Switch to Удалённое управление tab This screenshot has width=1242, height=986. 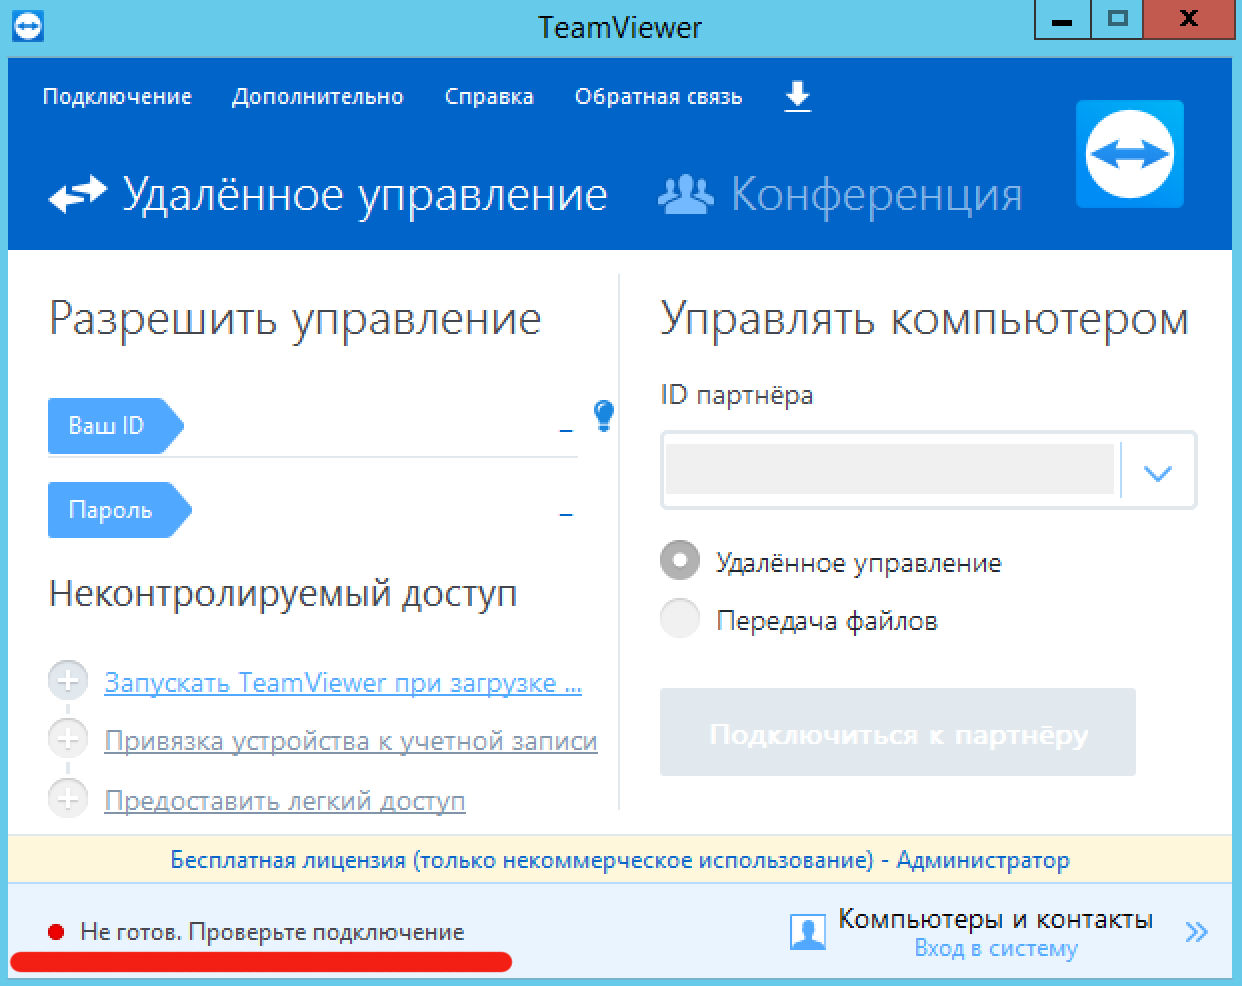(x=328, y=194)
